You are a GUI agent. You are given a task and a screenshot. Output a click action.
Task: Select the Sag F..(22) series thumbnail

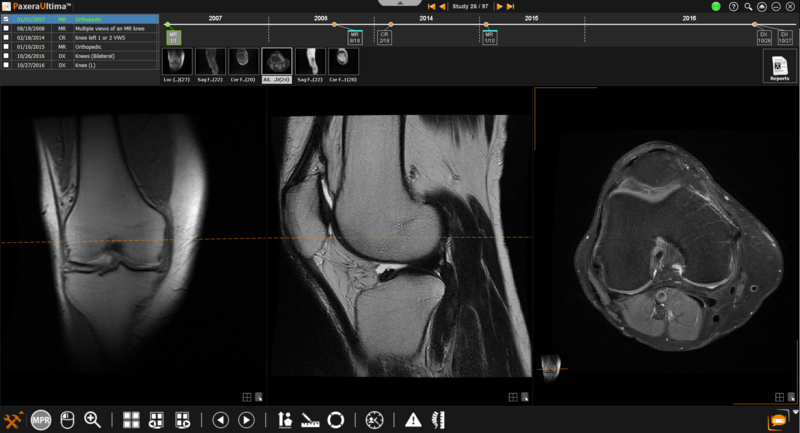coord(208,62)
